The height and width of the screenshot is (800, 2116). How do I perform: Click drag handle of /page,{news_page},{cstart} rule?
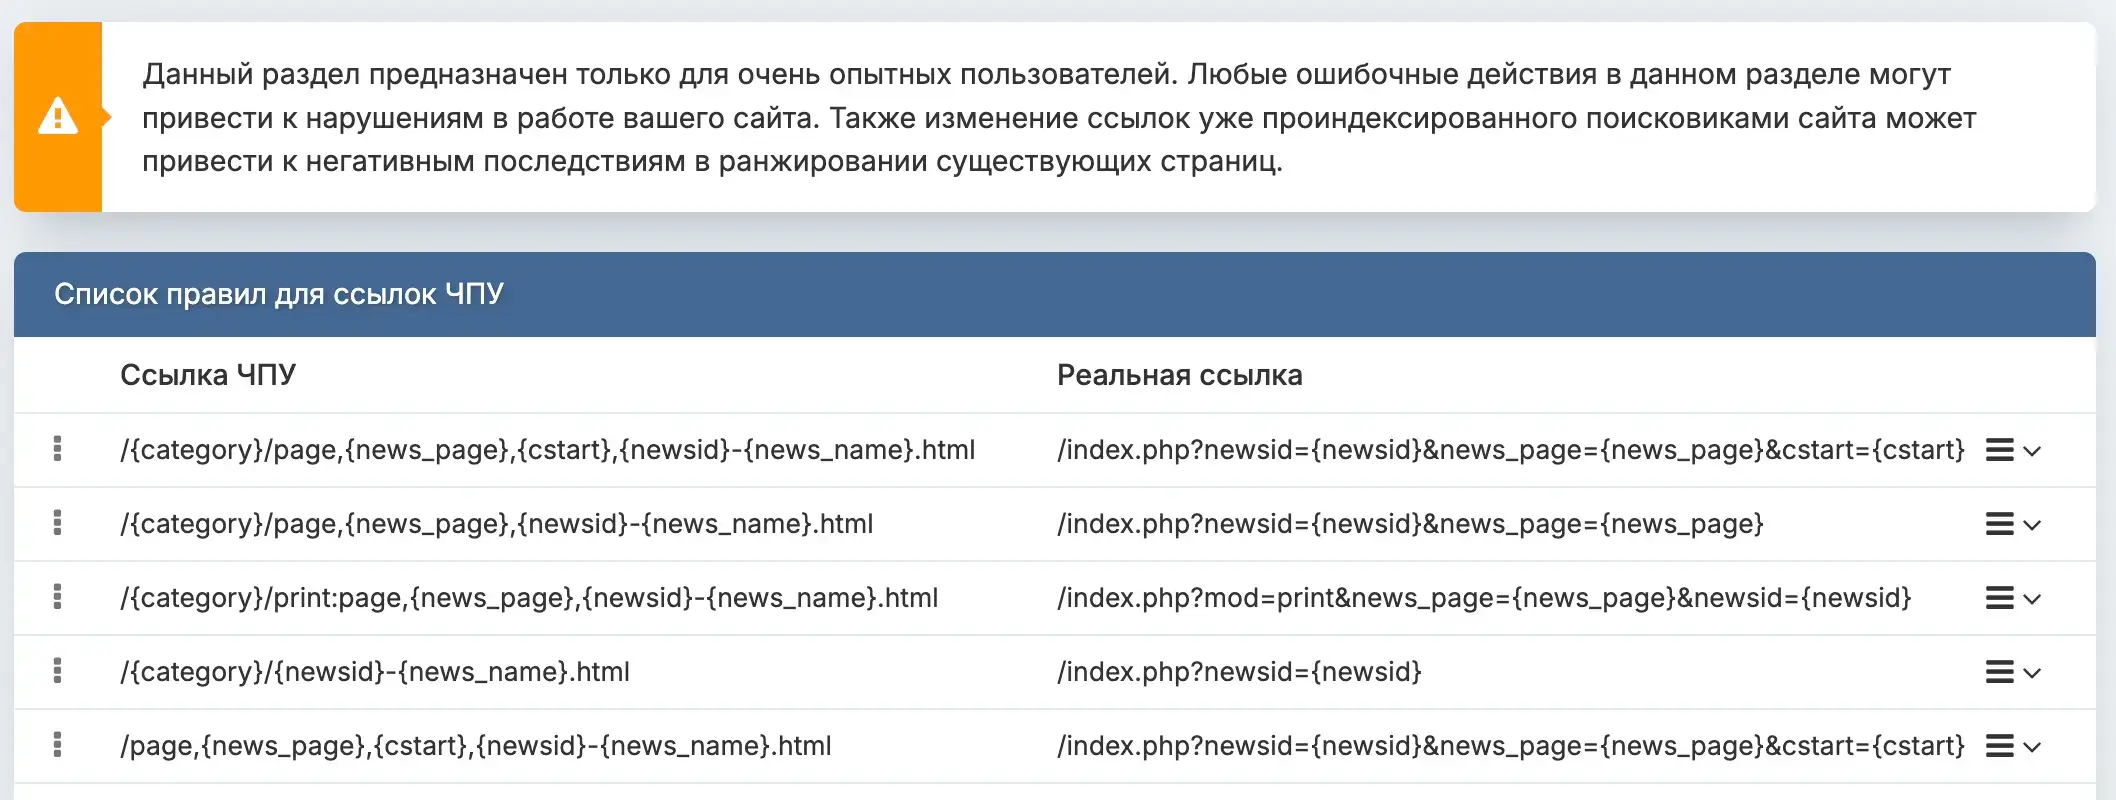[57, 746]
